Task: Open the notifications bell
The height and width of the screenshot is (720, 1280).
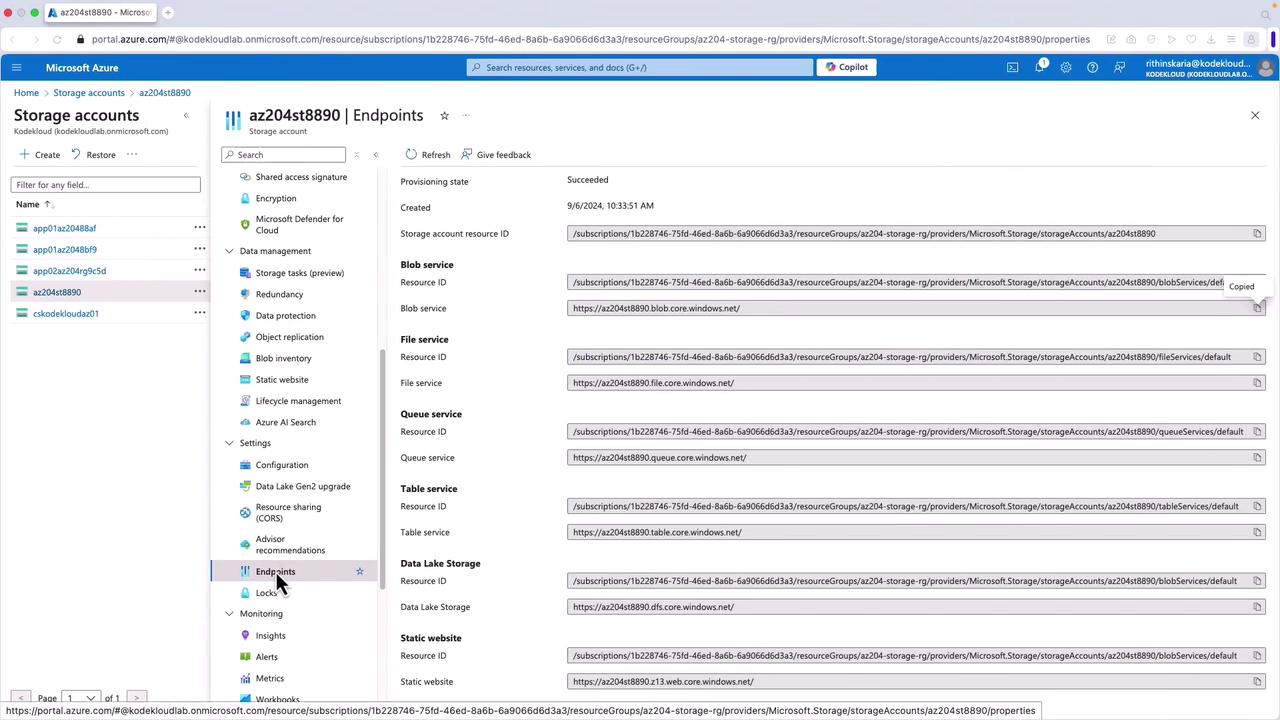Action: point(1039,68)
